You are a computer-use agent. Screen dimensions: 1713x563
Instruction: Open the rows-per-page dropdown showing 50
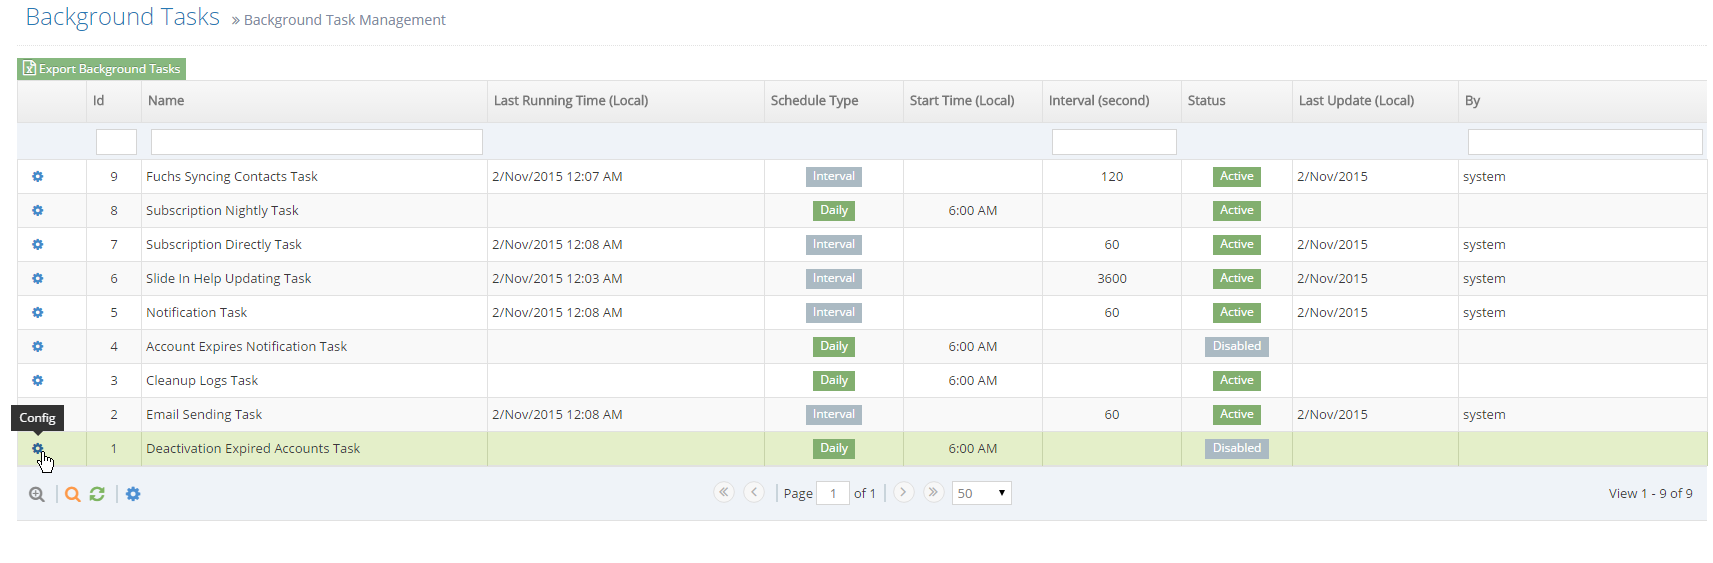(x=980, y=493)
